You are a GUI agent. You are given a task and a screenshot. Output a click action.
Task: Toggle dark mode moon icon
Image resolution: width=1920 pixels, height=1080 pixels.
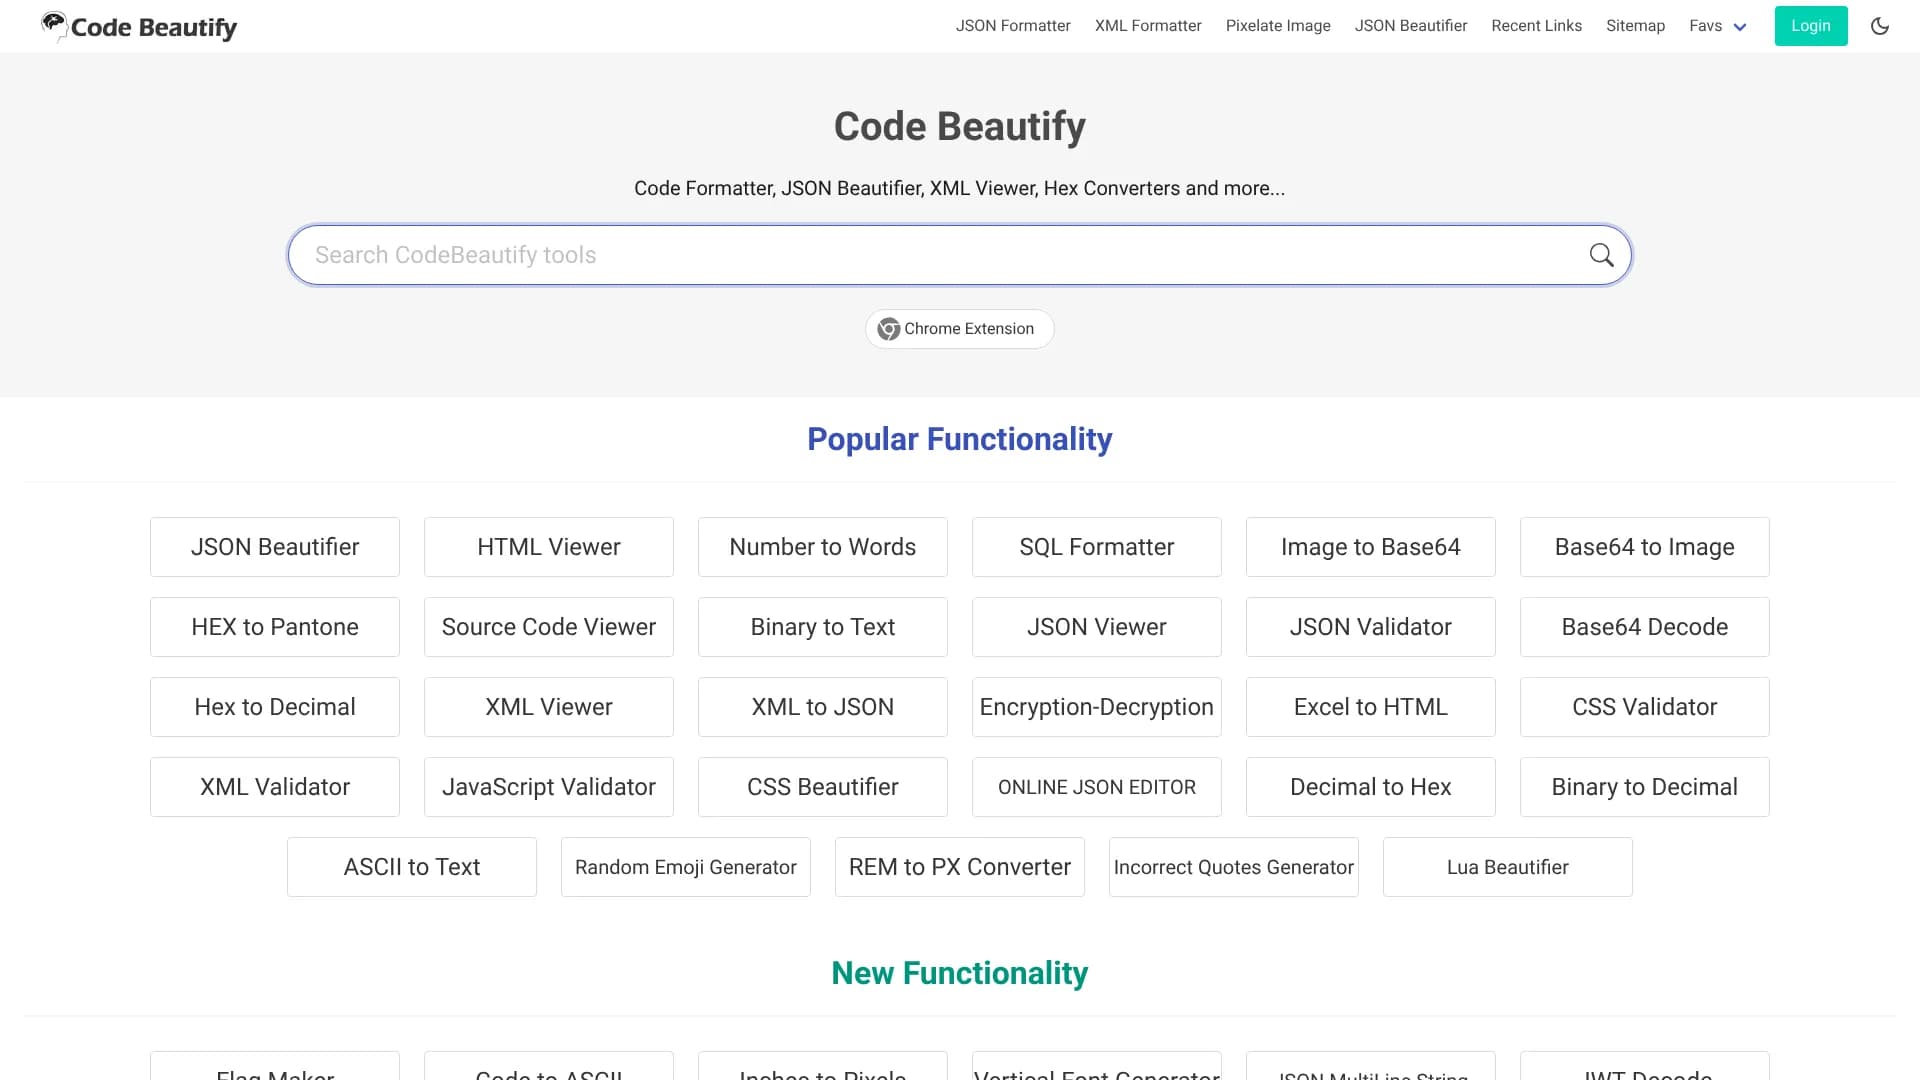[1880, 26]
